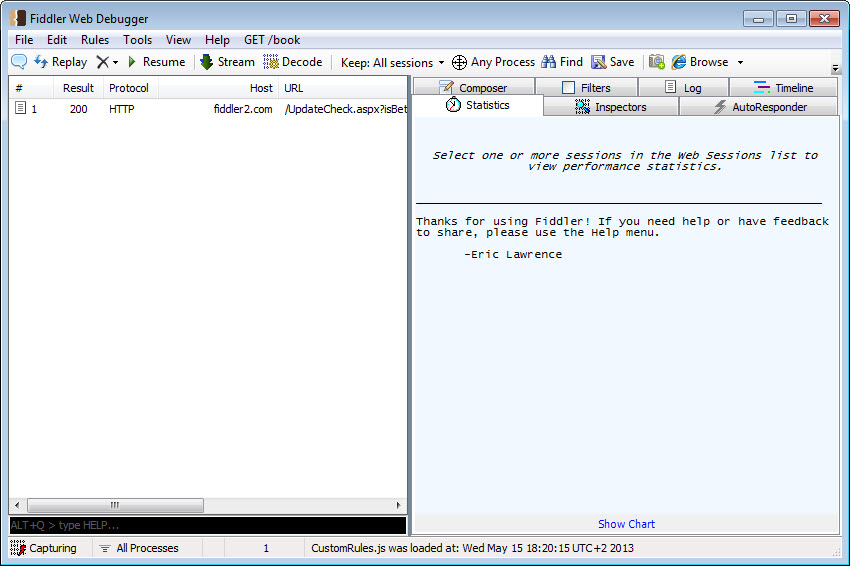Click the GET /book menu item
This screenshot has height=566, width=850.
pos(272,40)
